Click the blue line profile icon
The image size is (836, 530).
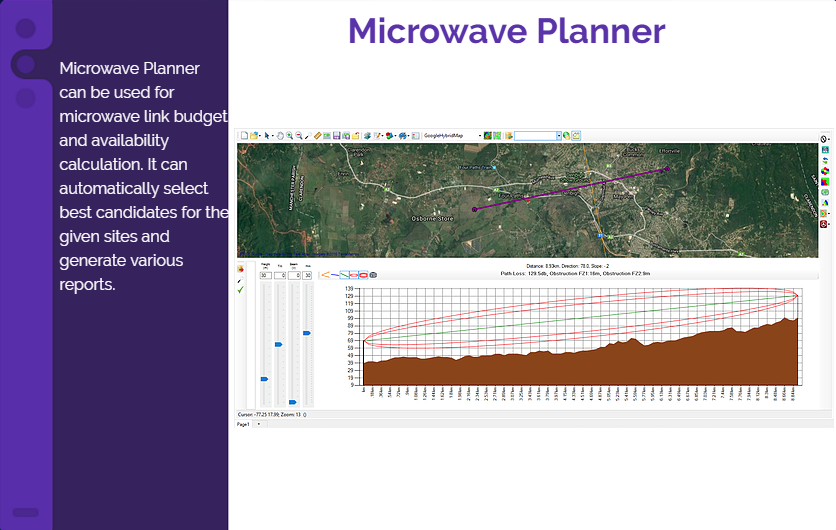(335, 275)
